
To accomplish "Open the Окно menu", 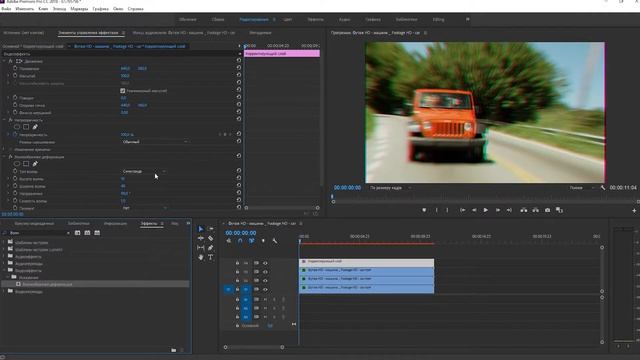I will click(x=118, y=9).
